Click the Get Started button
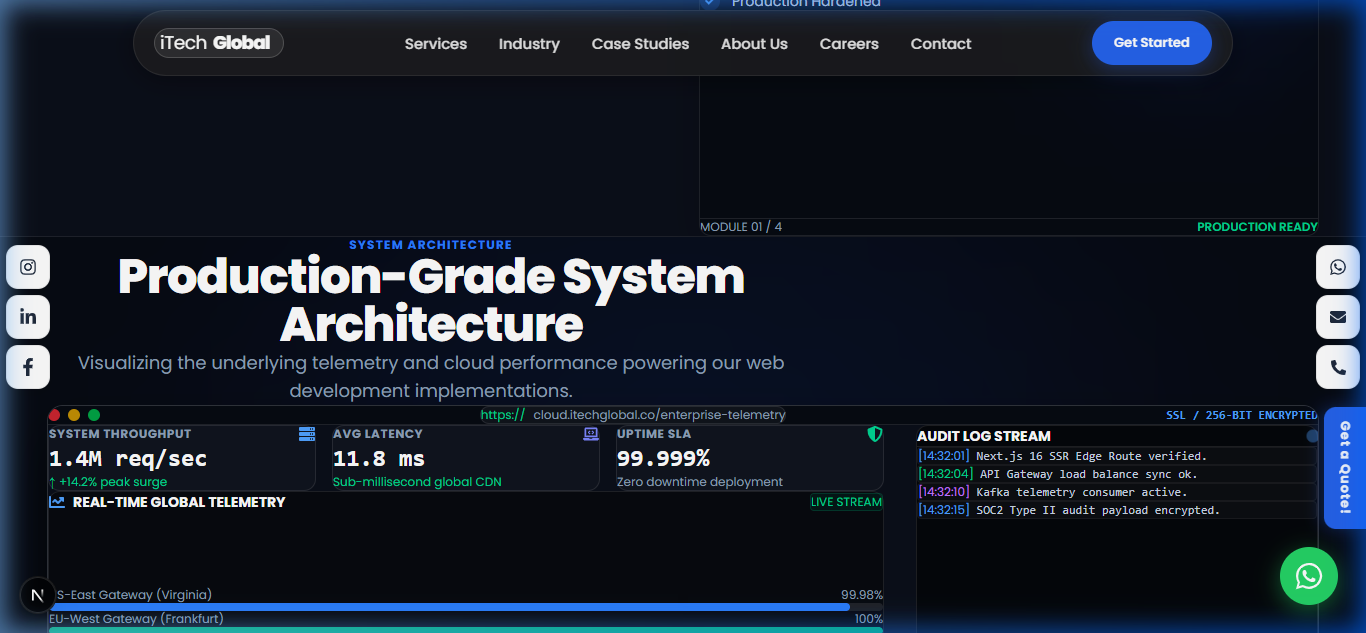This screenshot has height=633, width=1366. (1152, 43)
